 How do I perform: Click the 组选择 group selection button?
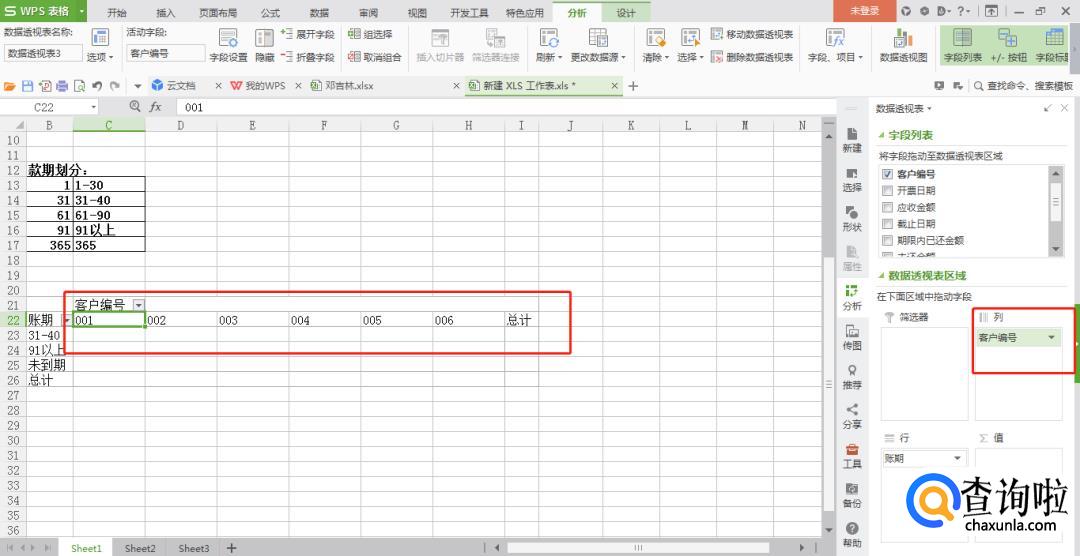coord(371,34)
